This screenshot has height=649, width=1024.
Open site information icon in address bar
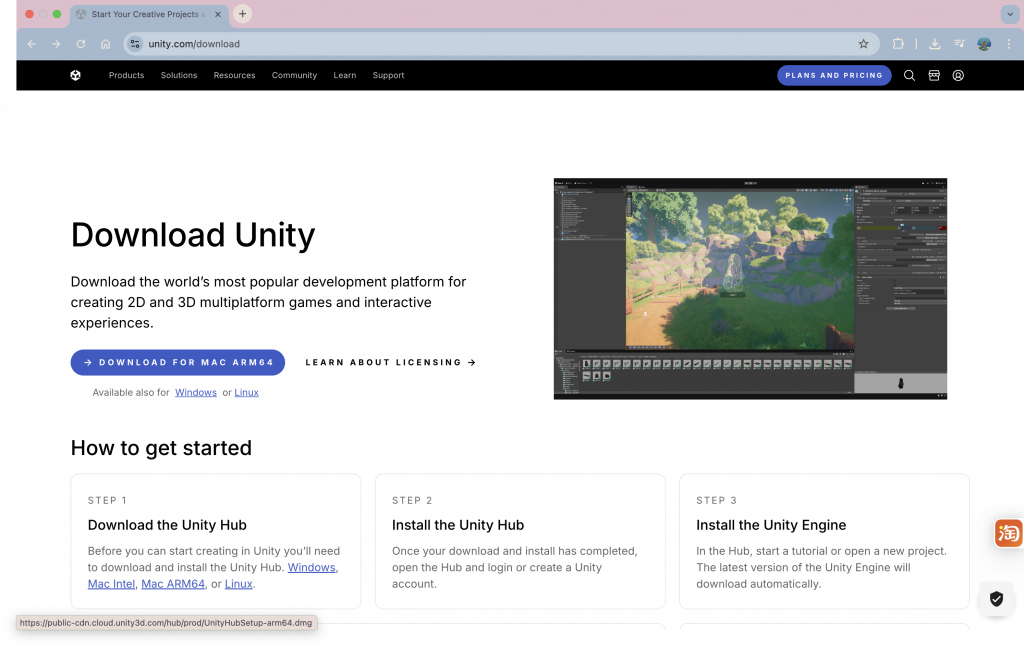(x=135, y=44)
